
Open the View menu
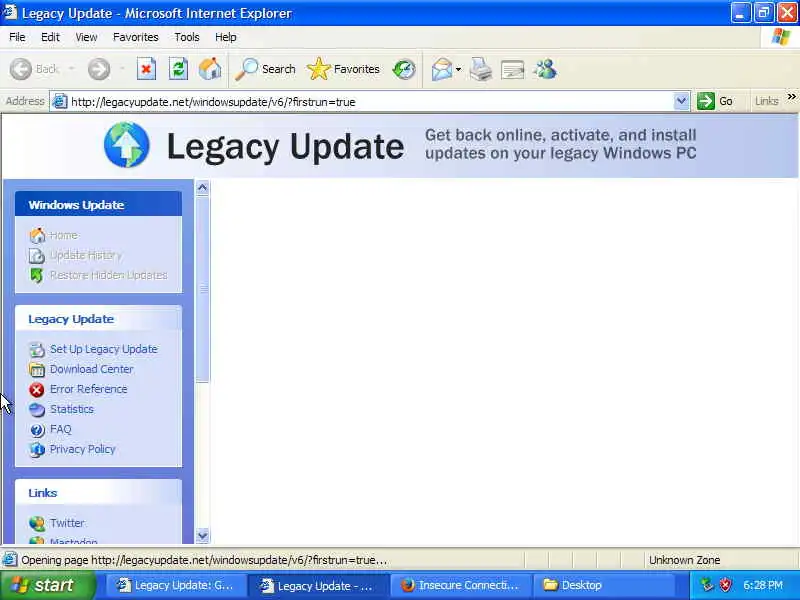pos(86,37)
